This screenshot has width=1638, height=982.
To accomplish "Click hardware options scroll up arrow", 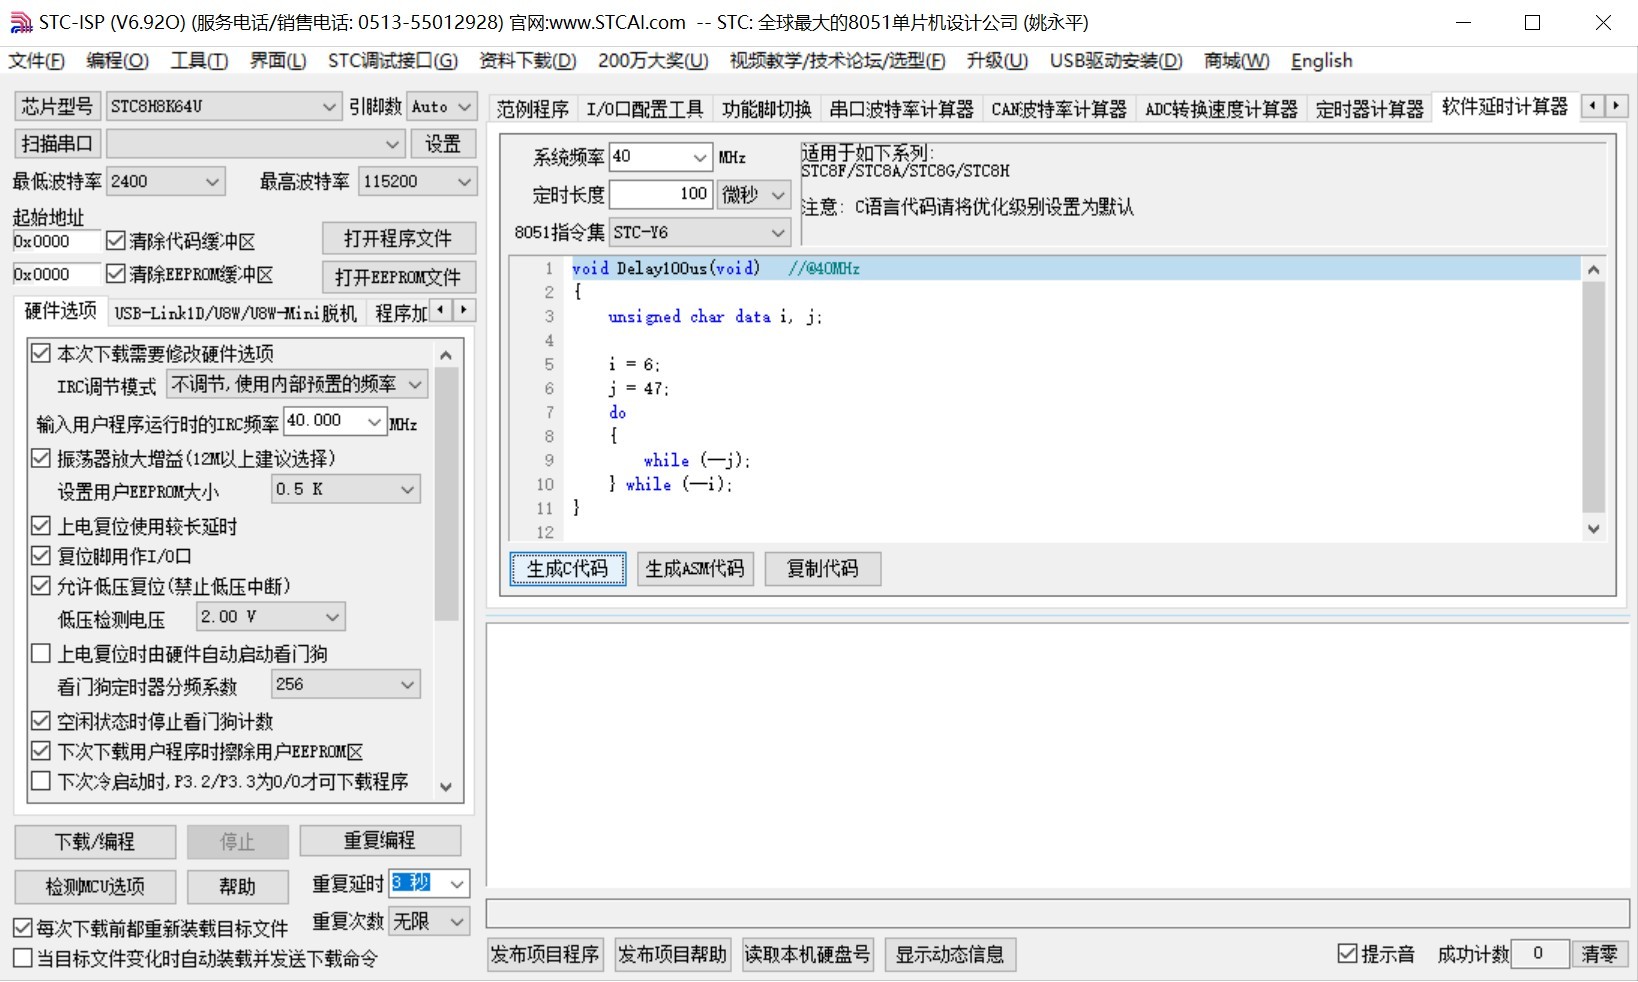I will [446, 355].
